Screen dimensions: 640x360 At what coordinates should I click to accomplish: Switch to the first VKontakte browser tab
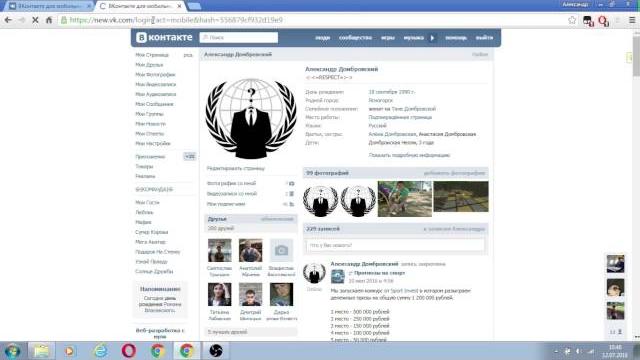[49, 6]
